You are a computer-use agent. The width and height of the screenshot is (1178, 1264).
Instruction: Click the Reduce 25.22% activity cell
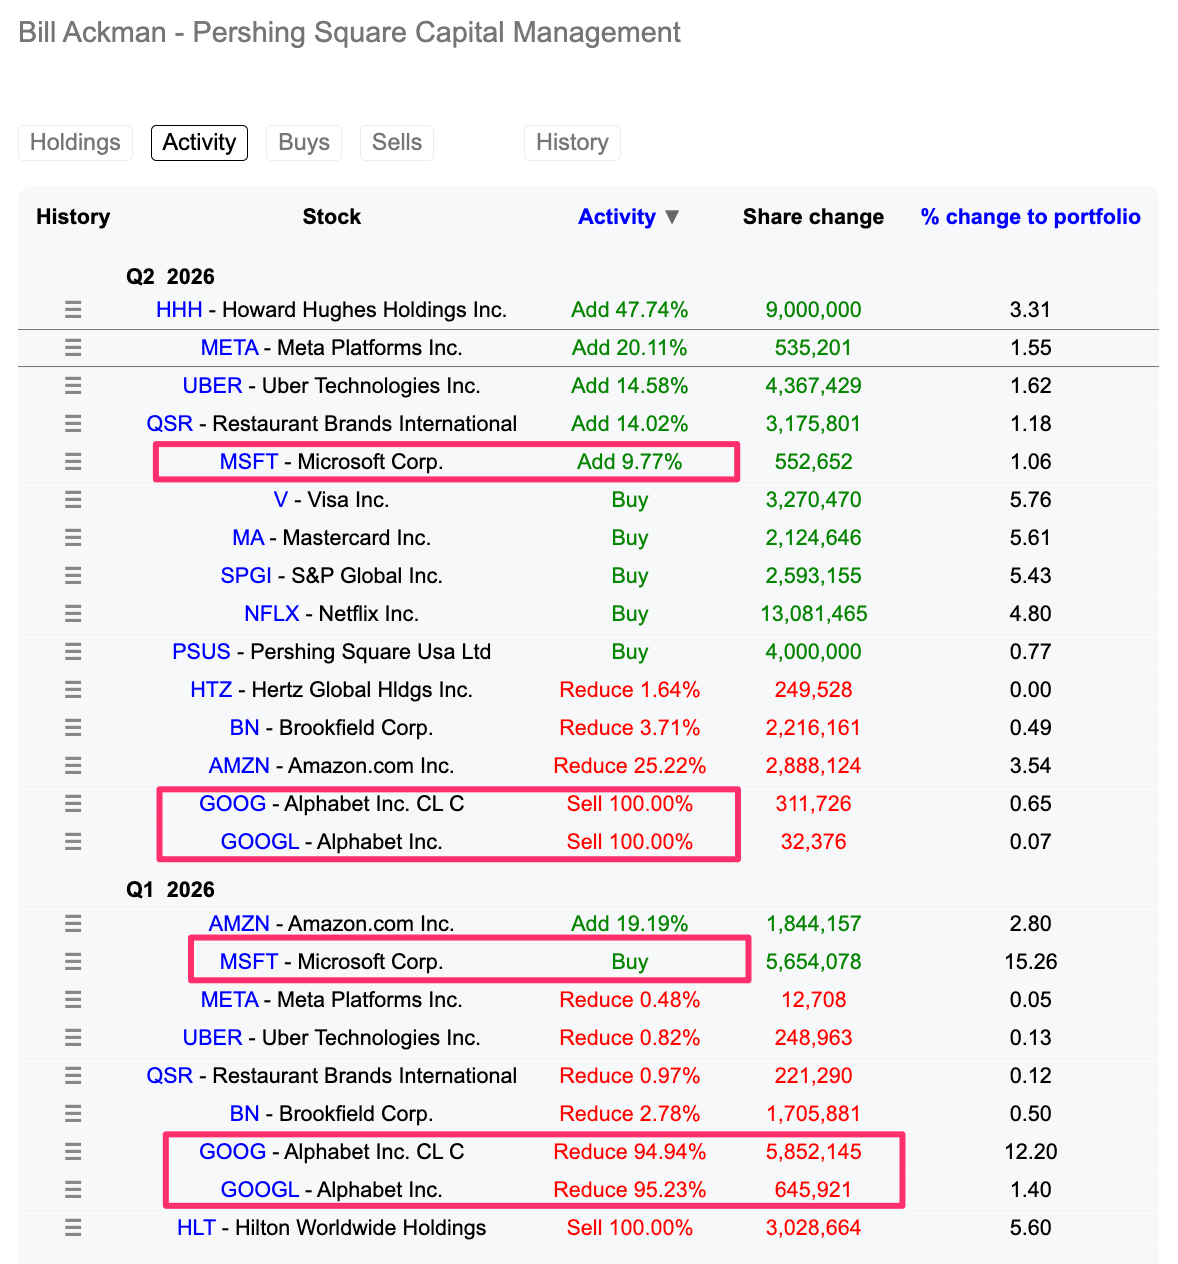630,766
